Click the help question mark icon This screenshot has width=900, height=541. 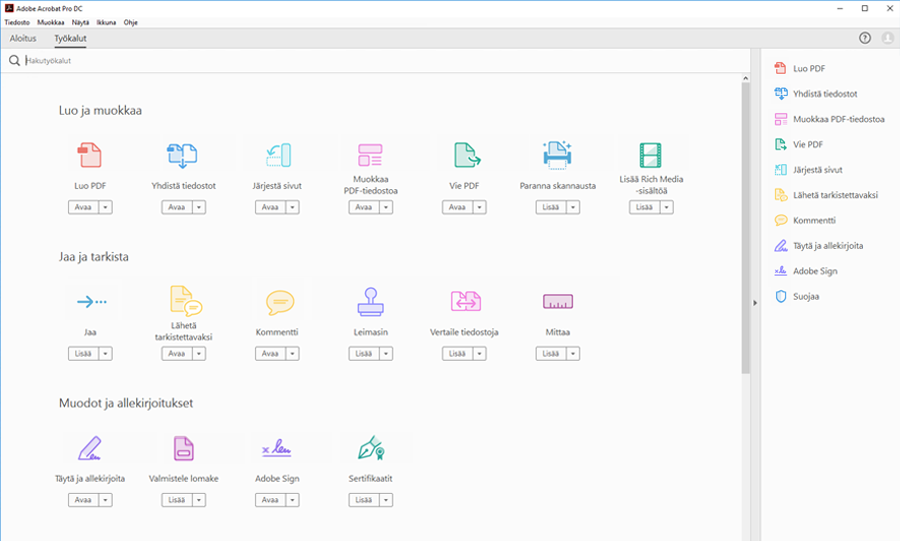coord(864,38)
